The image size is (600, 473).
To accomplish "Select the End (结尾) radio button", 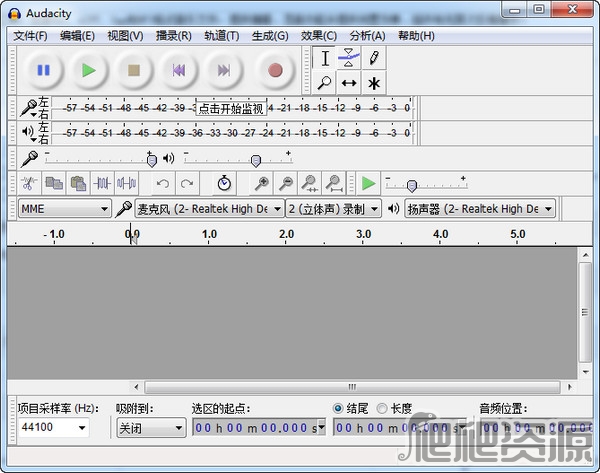I will [x=338, y=408].
